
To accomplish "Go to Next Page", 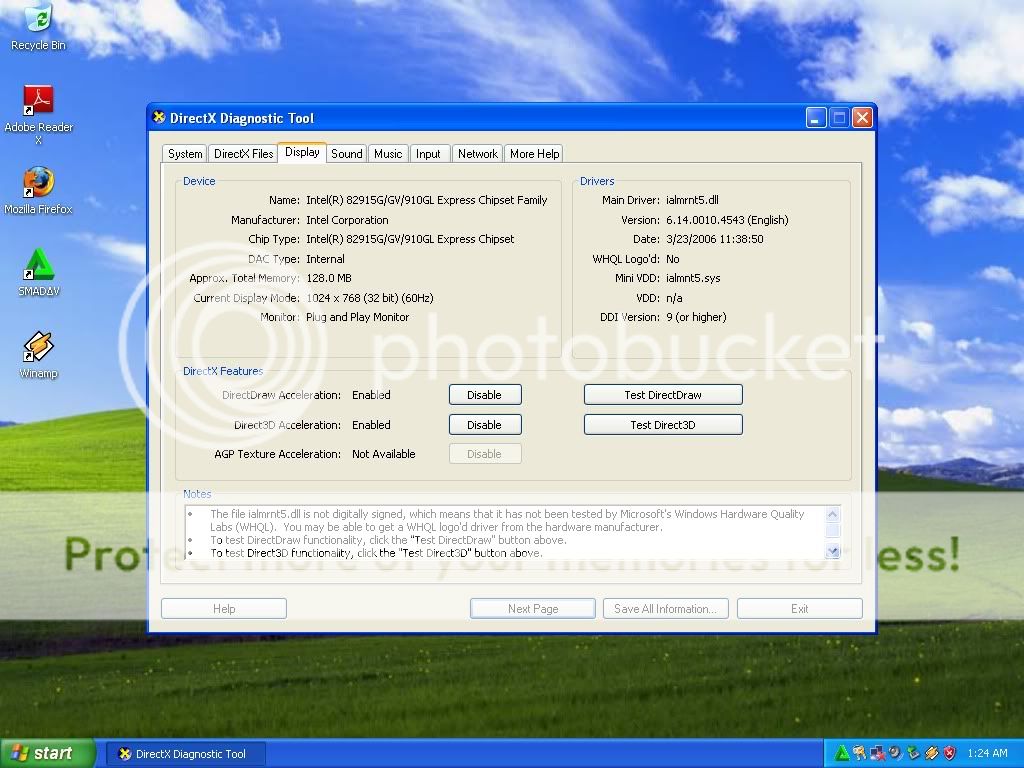I will pos(533,609).
